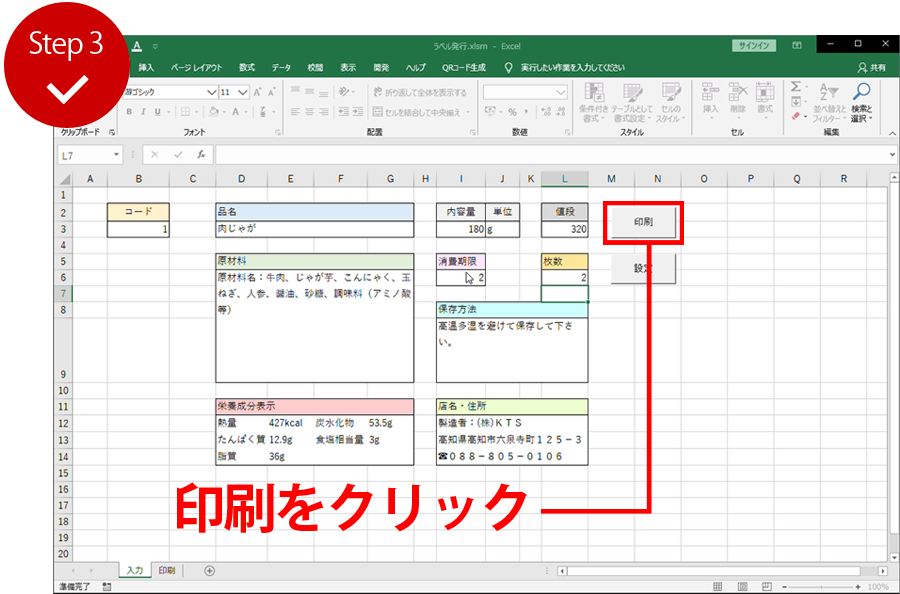
Task: Select column header L
Action: (565, 178)
